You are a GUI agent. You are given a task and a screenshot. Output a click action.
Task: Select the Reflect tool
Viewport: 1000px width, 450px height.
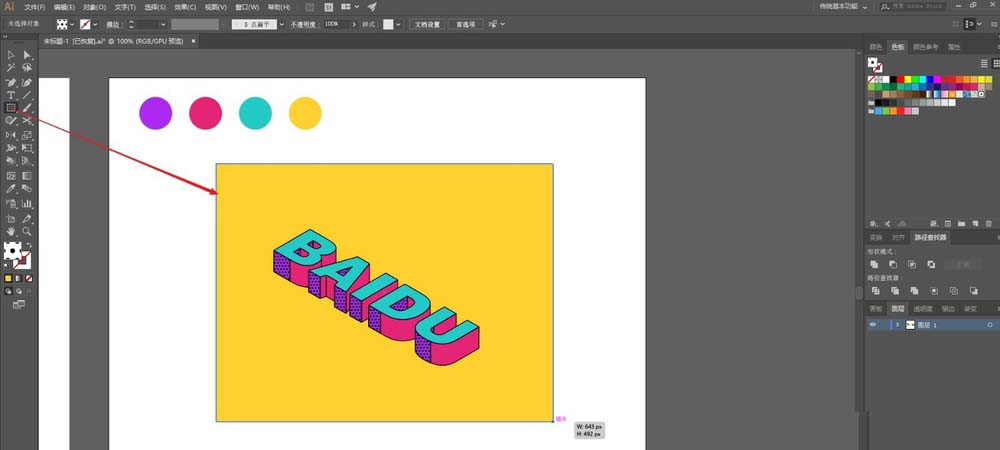point(11,135)
